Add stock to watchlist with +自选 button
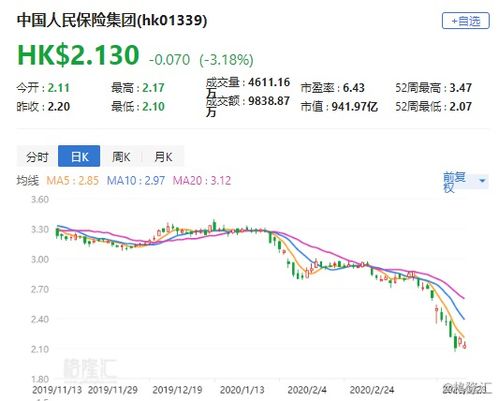 tap(465, 21)
